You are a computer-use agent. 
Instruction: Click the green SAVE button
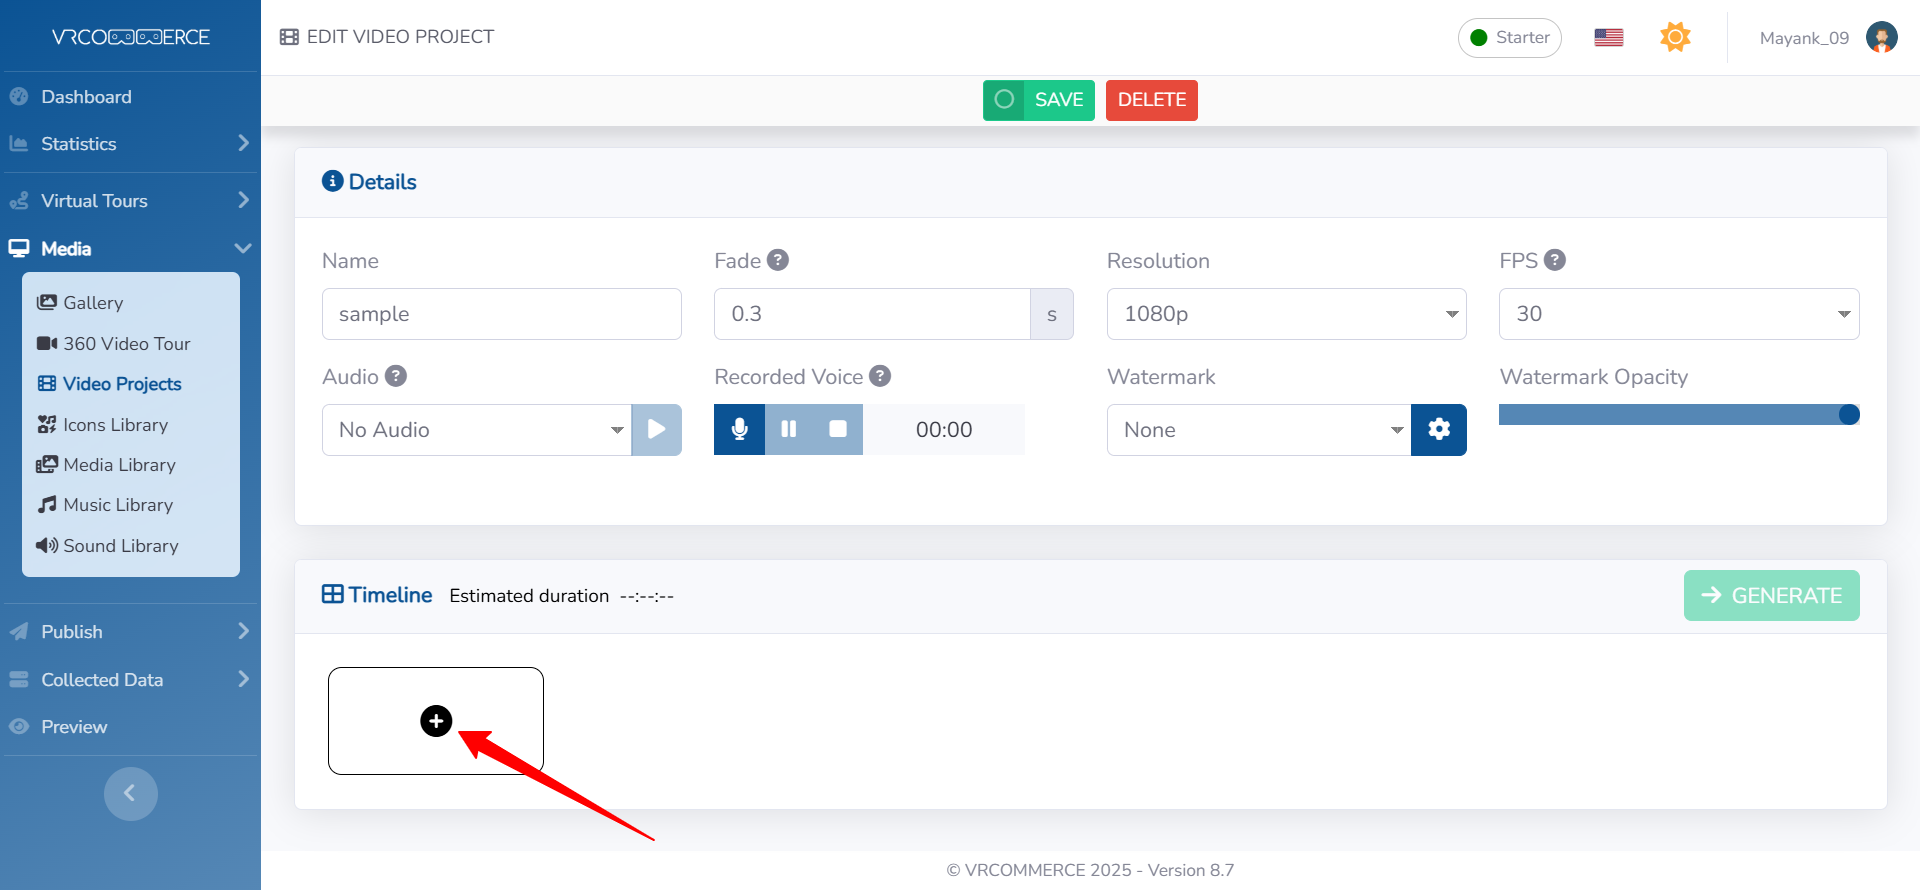pos(1039,100)
